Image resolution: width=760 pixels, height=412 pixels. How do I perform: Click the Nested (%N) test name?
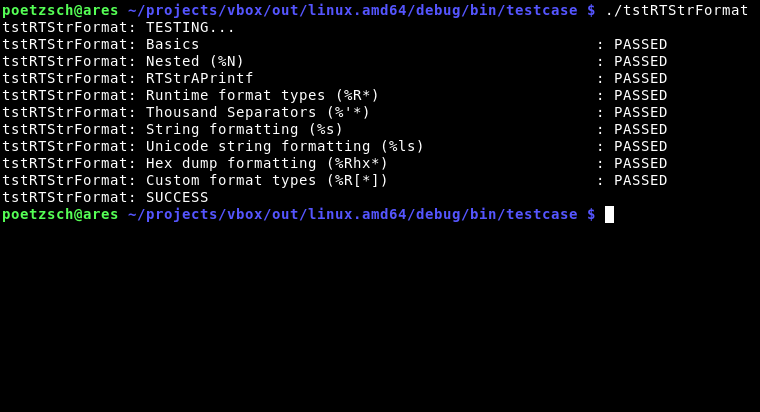(195, 61)
